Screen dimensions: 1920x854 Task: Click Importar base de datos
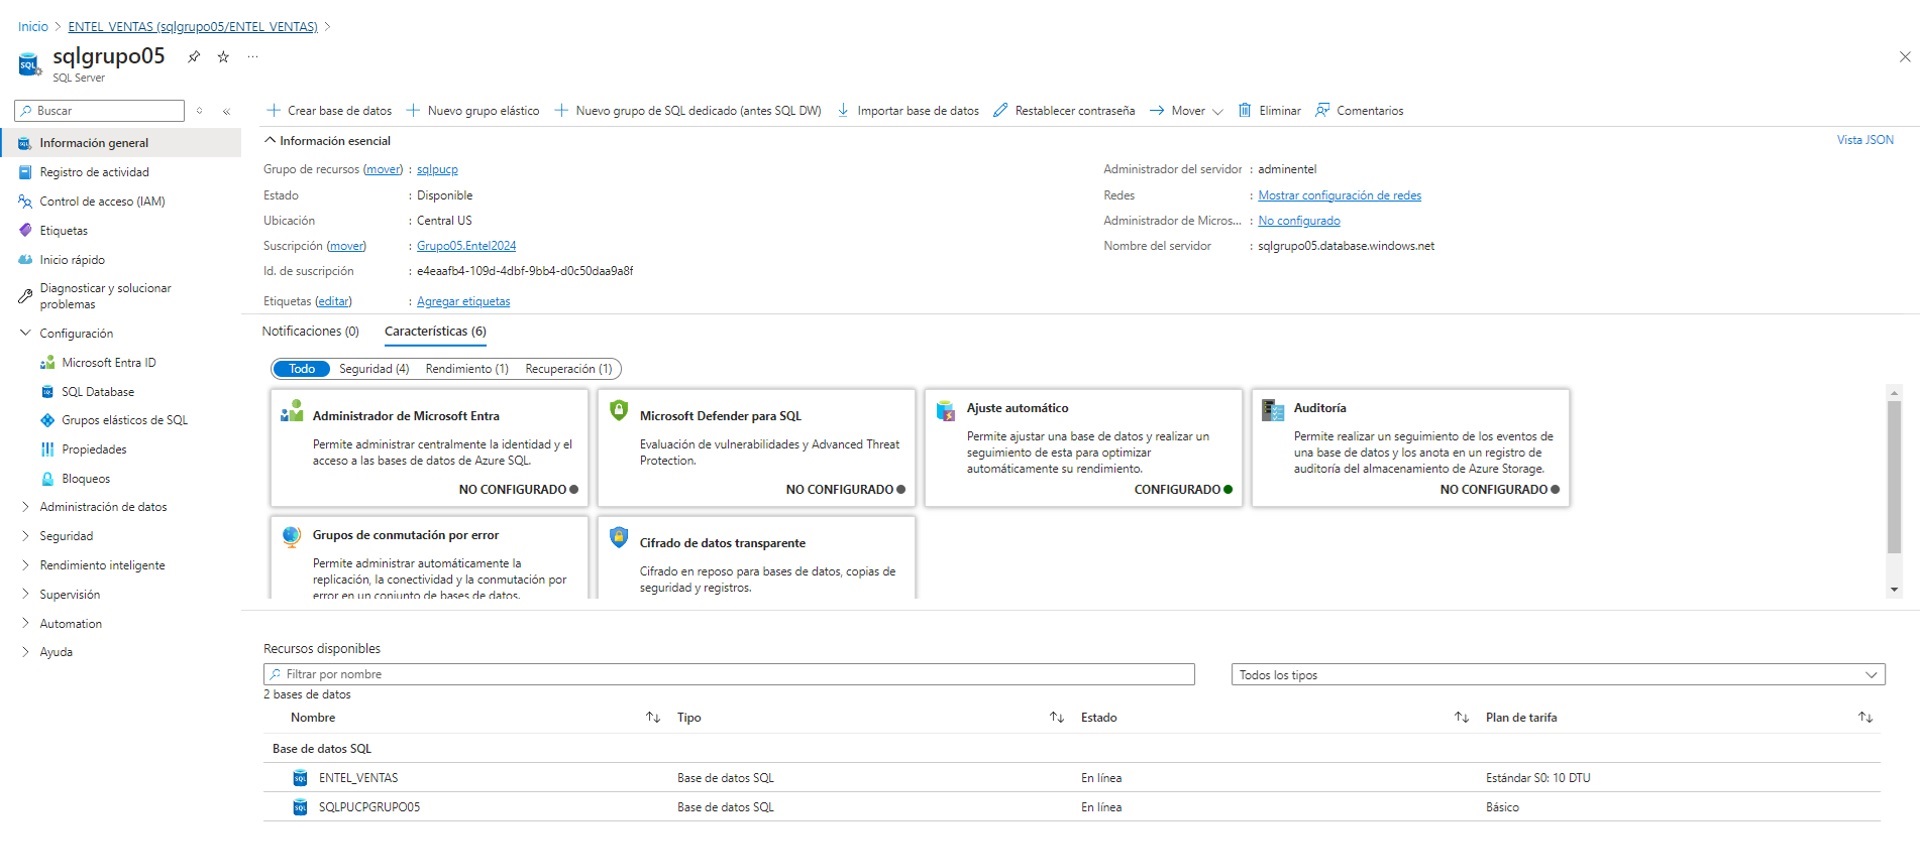[x=908, y=111]
